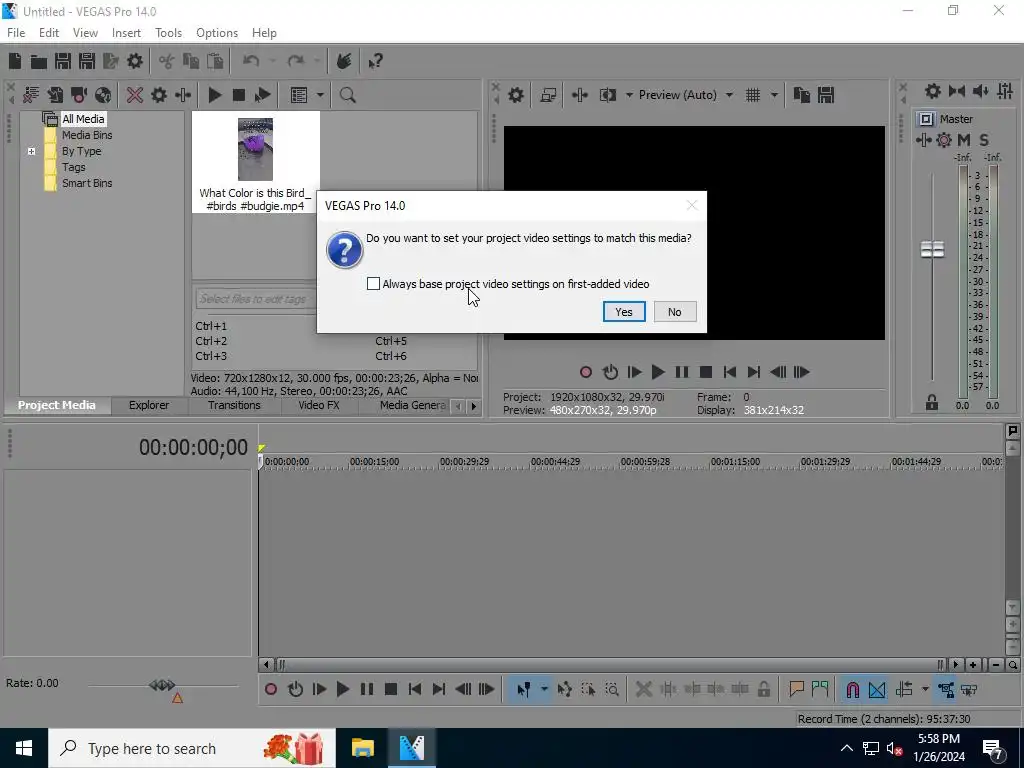Click Loop Playback in timeline transport
The image size is (1024, 768).
point(295,690)
